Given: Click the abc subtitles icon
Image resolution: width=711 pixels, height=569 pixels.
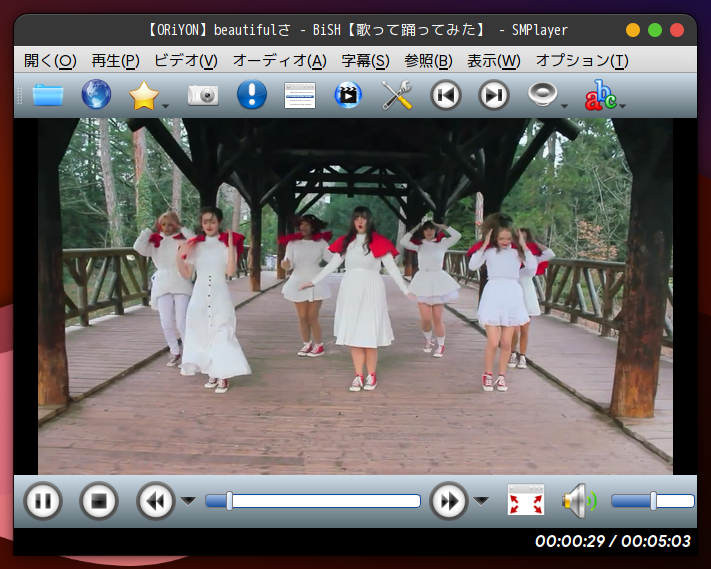Looking at the screenshot, I should 600,95.
